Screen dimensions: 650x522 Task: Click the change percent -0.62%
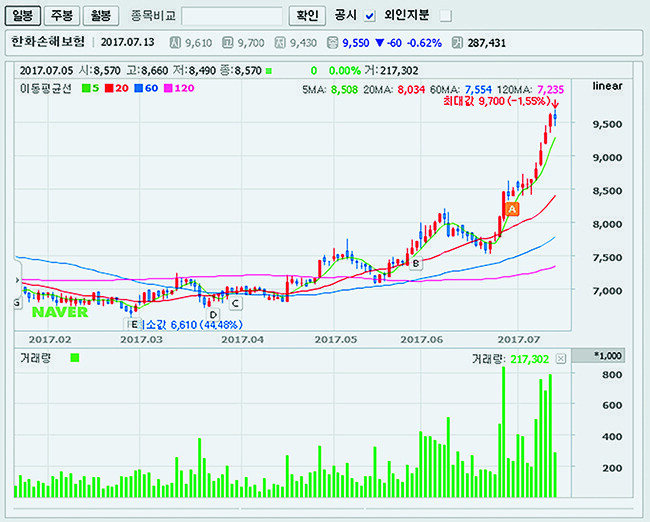[424, 43]
